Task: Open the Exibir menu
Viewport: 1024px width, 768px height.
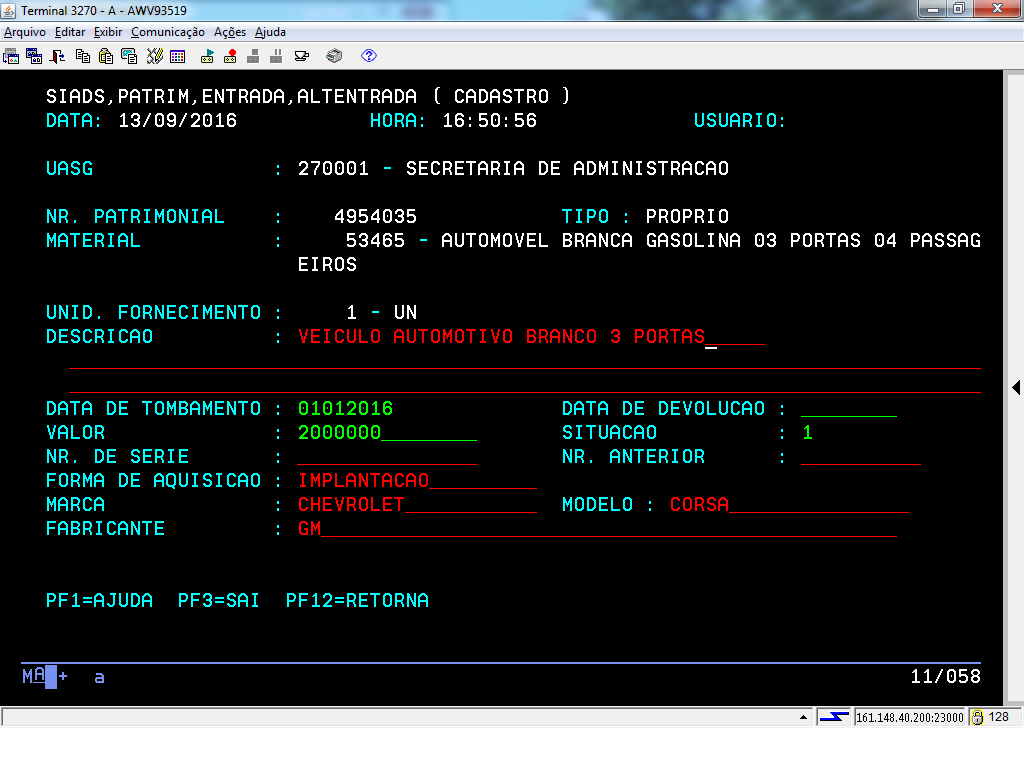Action: 108,32
